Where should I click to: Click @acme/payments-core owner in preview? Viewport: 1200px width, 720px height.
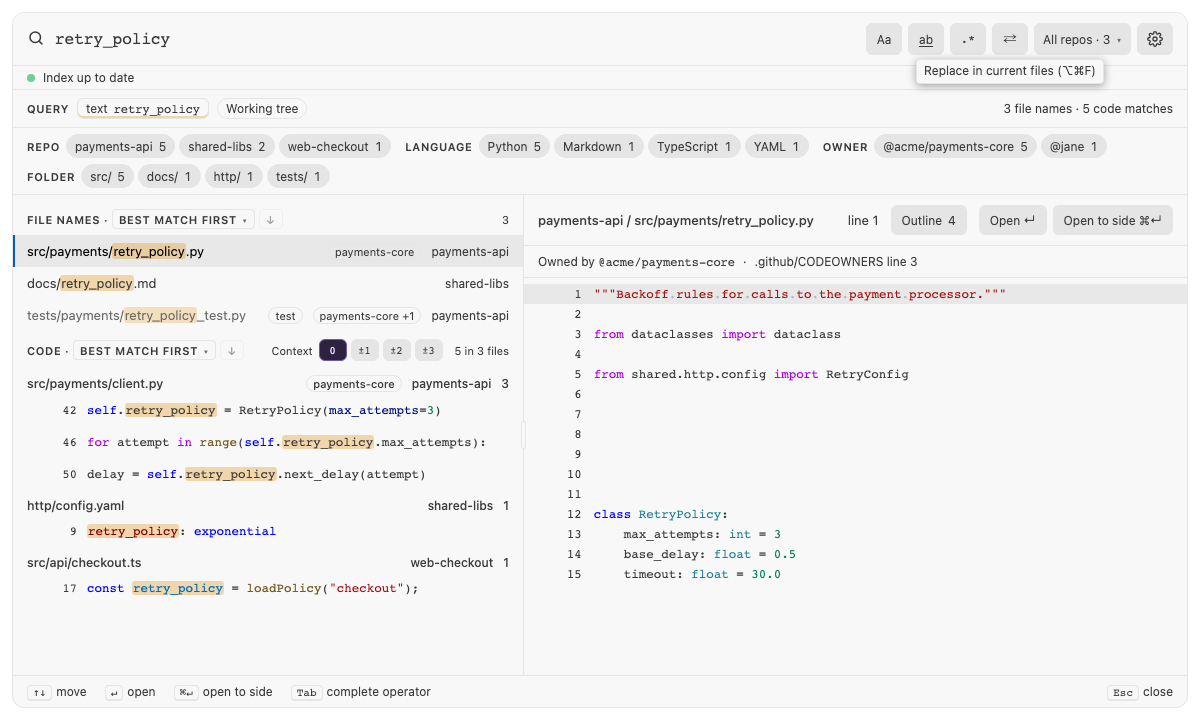(667, 262)
